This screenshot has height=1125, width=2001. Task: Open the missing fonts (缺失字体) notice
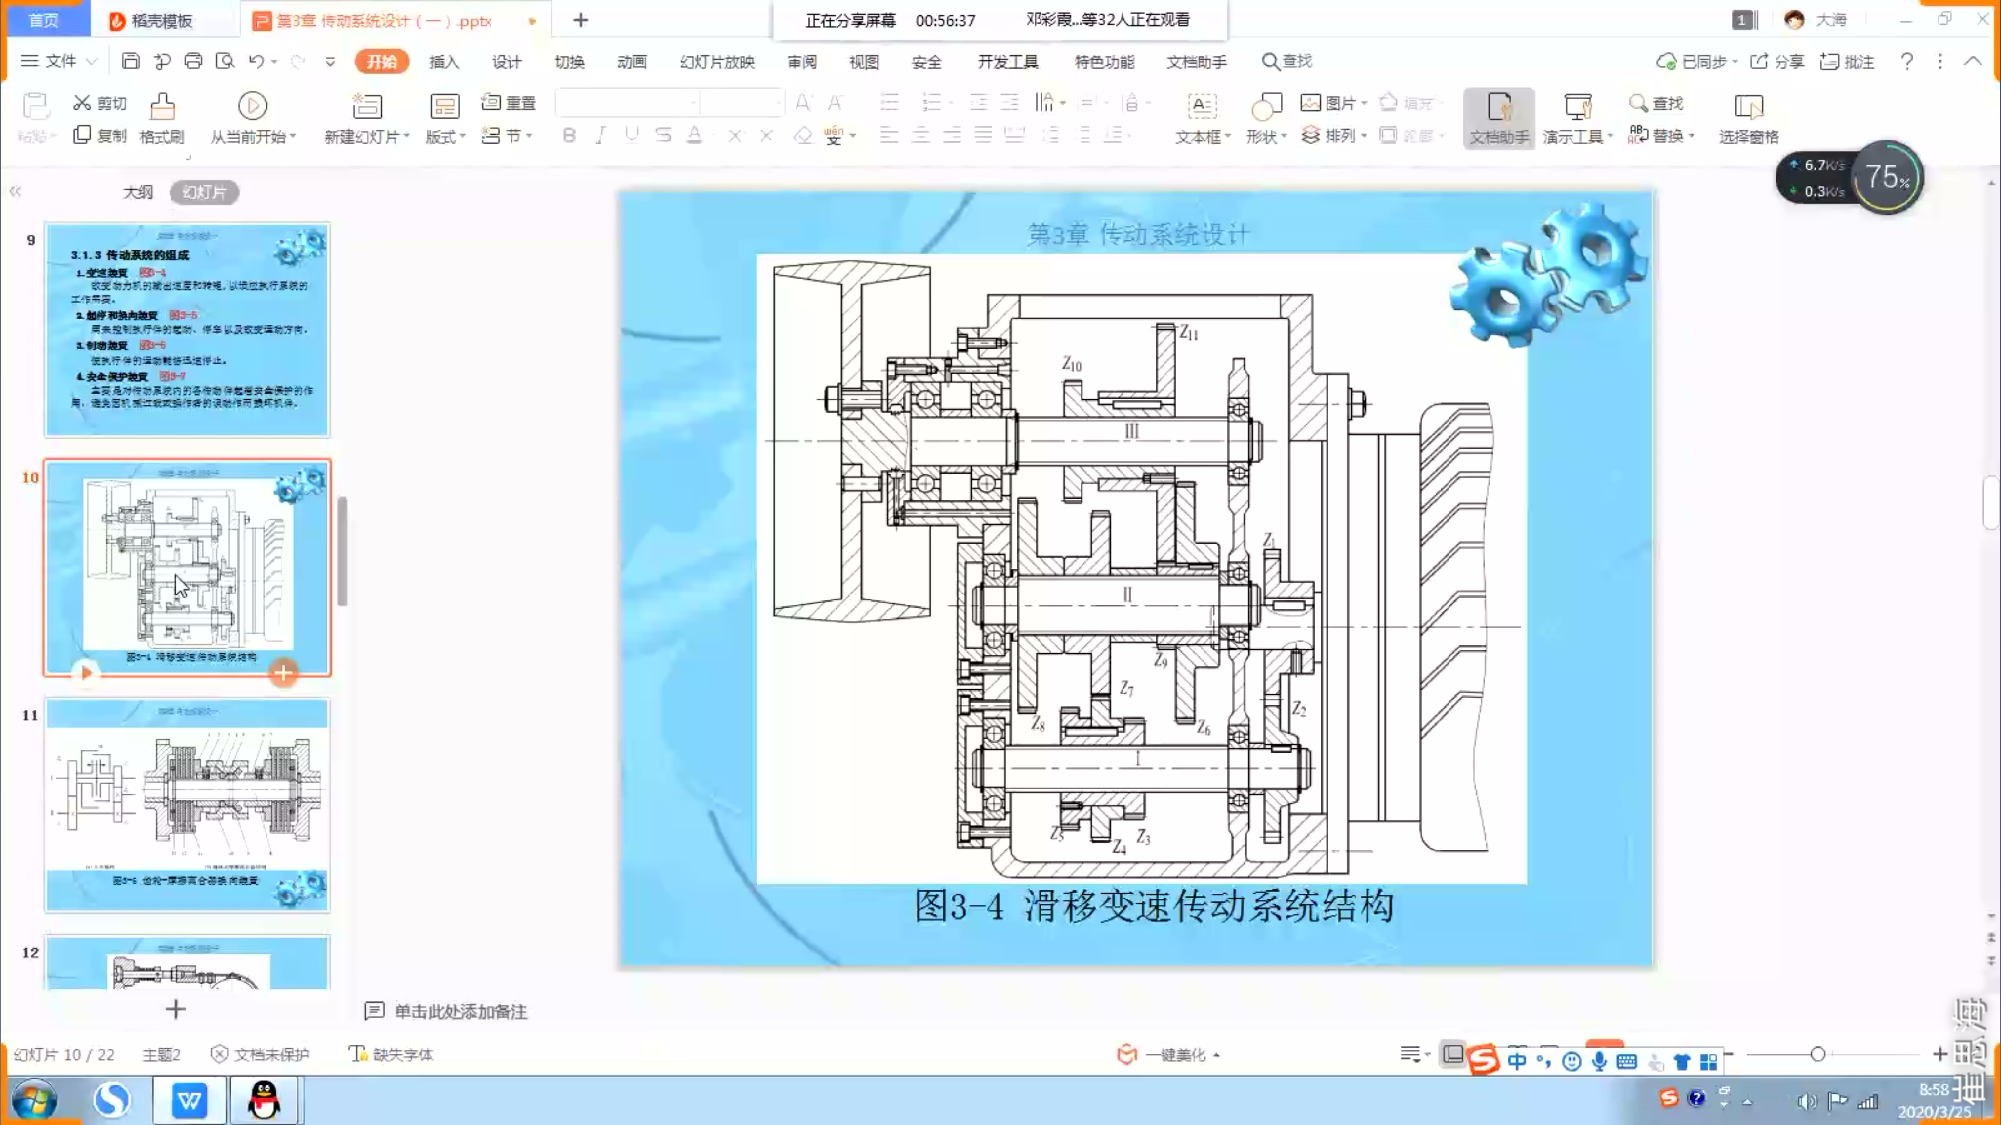pos(390,1054)
